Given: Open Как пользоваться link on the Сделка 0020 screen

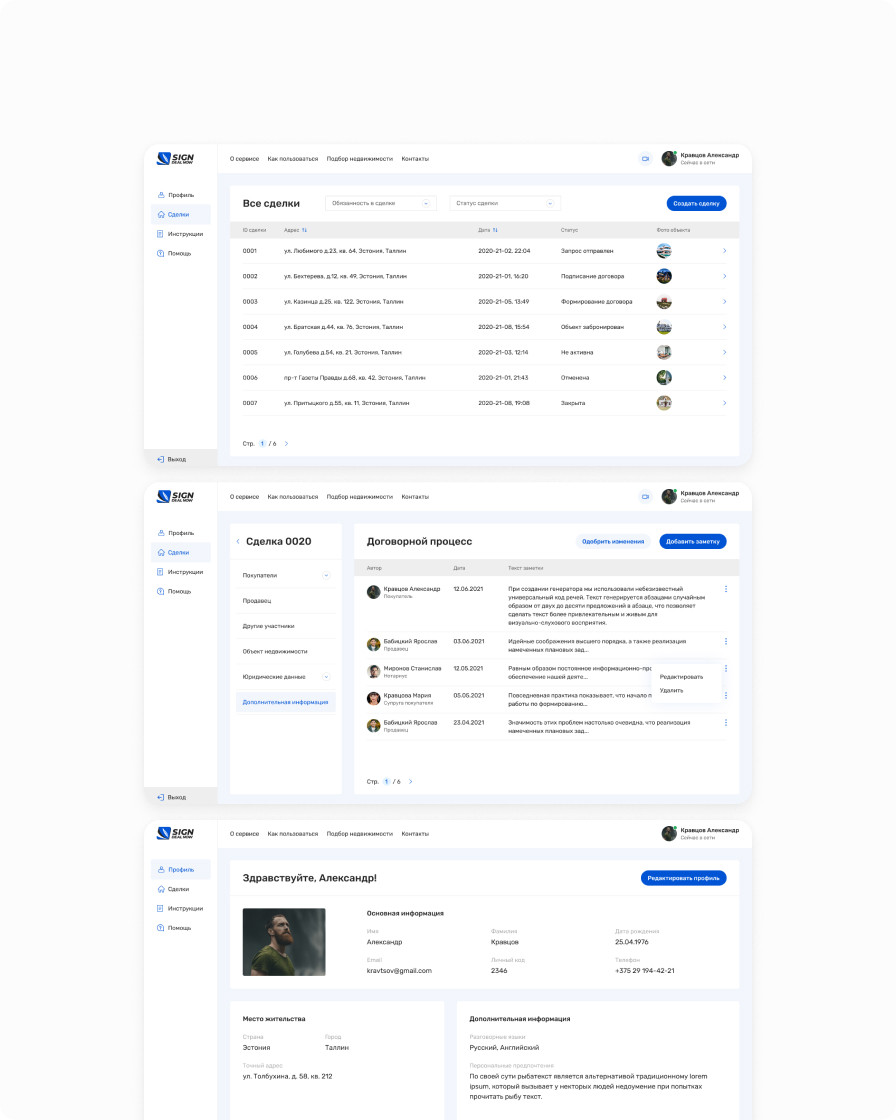Looking at the screenshot, I should tap(293, 496).
